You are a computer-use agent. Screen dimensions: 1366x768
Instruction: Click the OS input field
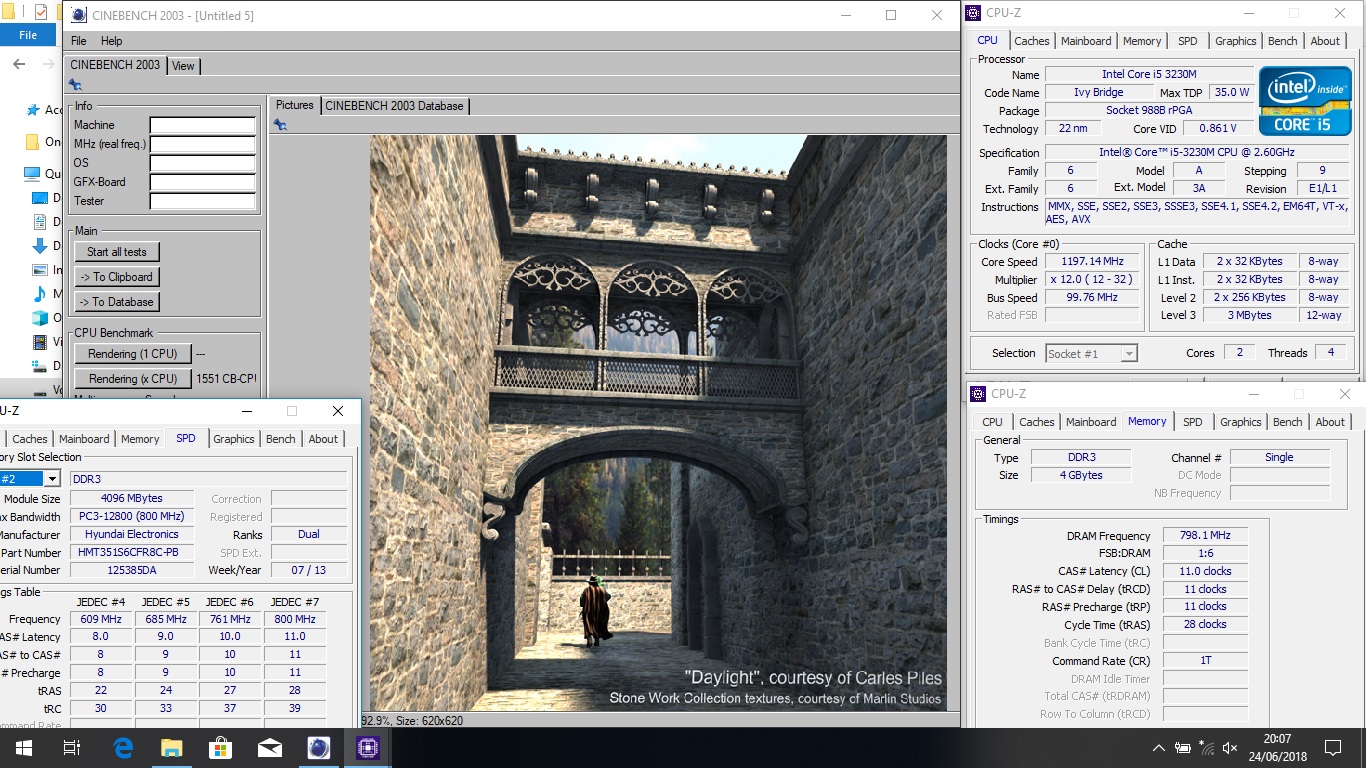[x=203, y=163]
